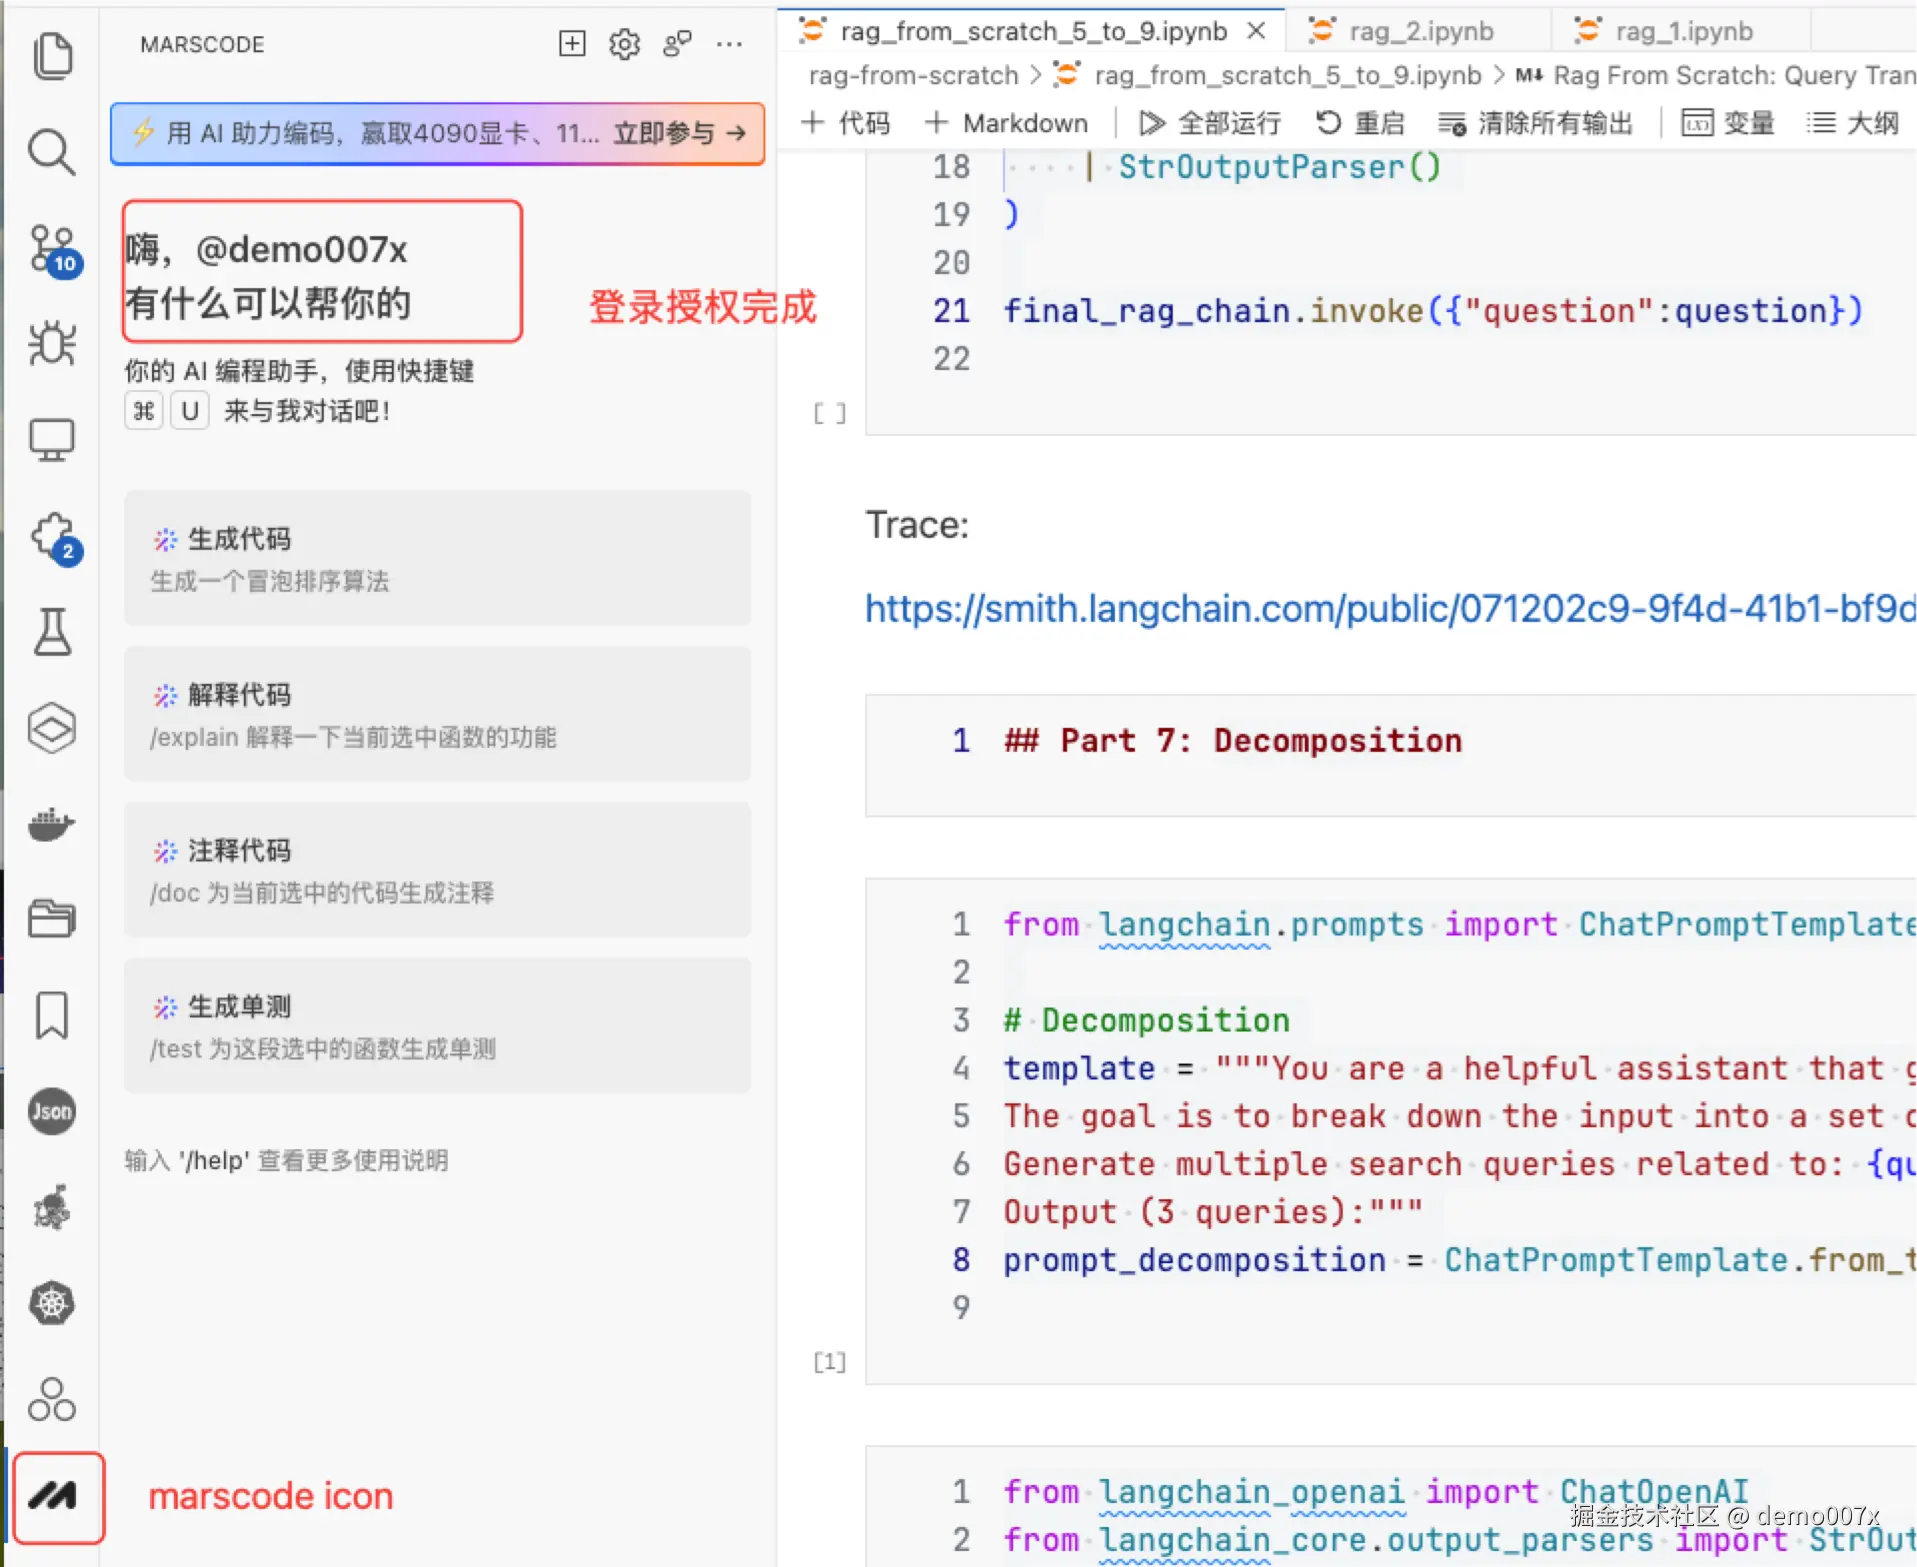Click the 全部运行 run all button
1917x1567 pixels.
pos(1210,123)
